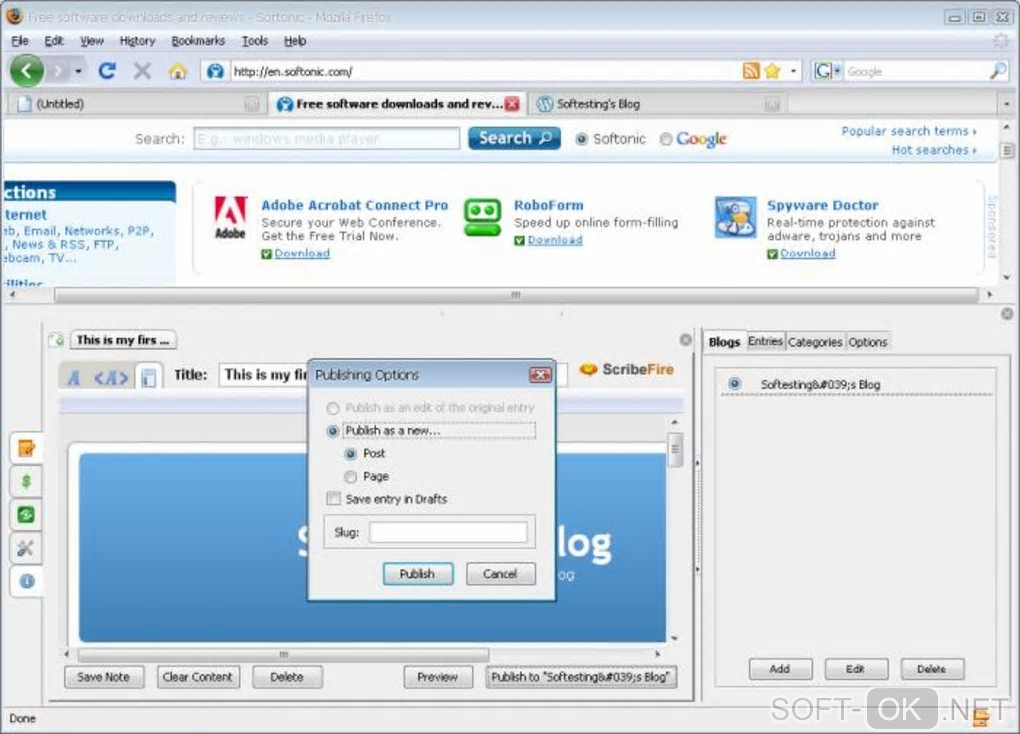Switch to the Options tab
Screen dimensions: 1020x734
pos(867,342)
